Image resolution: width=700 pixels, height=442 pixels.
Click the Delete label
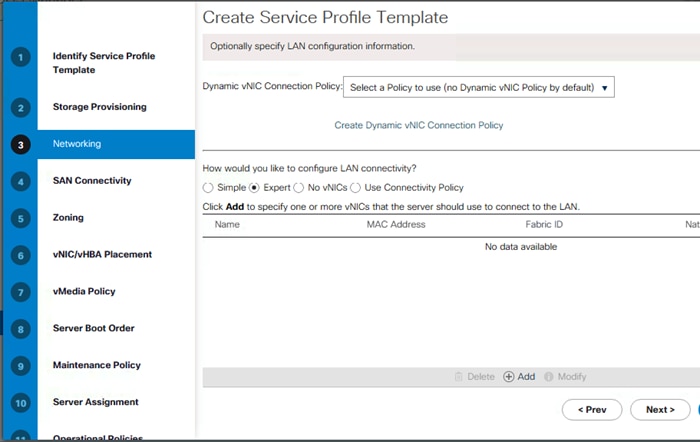[x=481, y=377]
